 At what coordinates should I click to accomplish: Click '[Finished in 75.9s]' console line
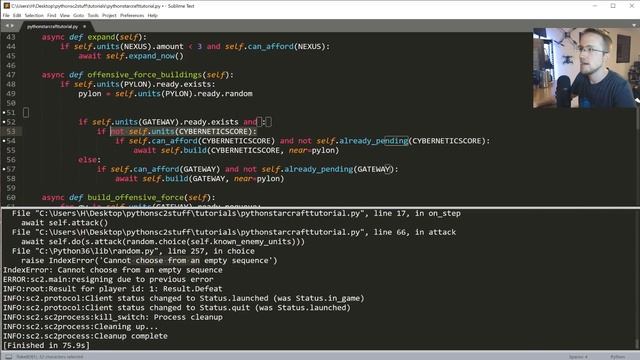point(47,345)
